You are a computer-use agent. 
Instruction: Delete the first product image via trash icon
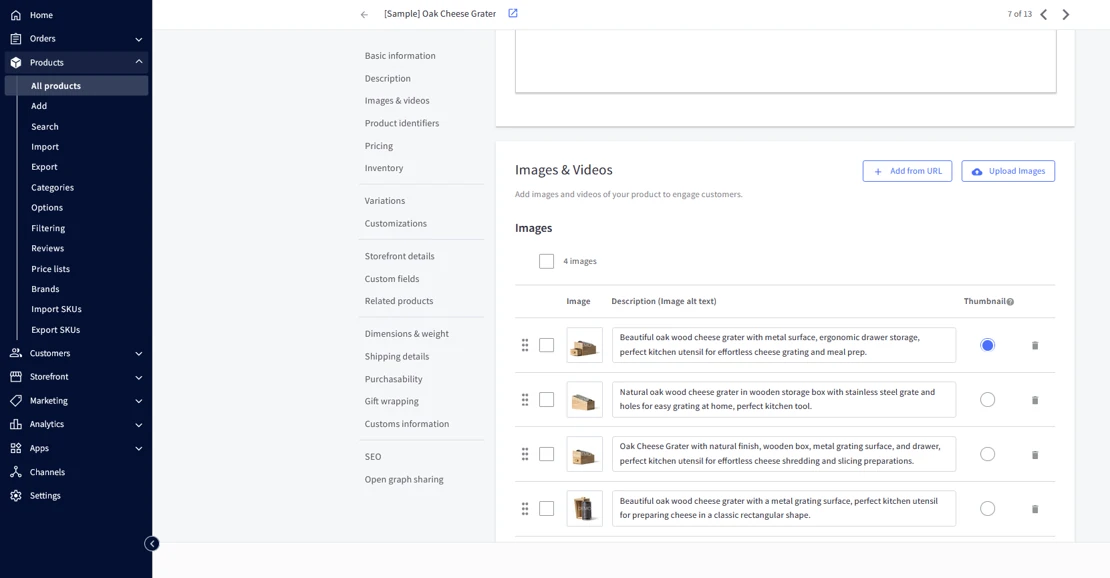click(x=1034, y=344)
